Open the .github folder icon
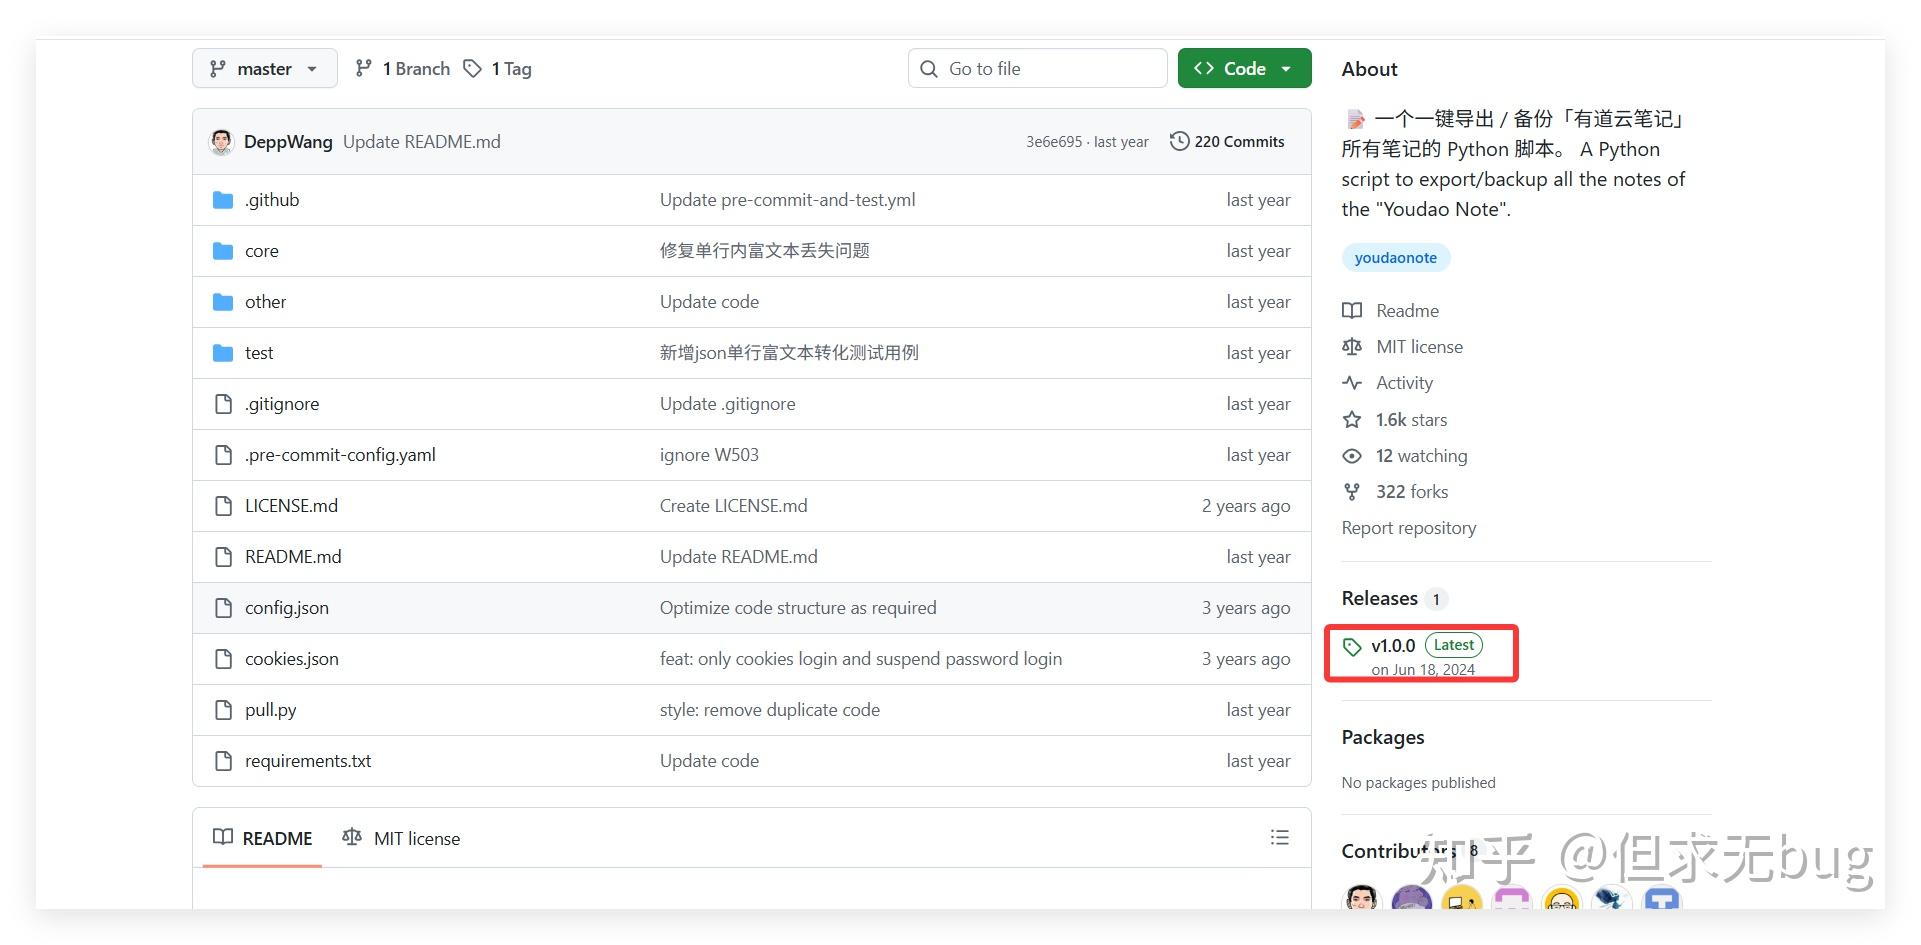The image size is (1921, 945). pyautogui.click(x=223, y=199)
